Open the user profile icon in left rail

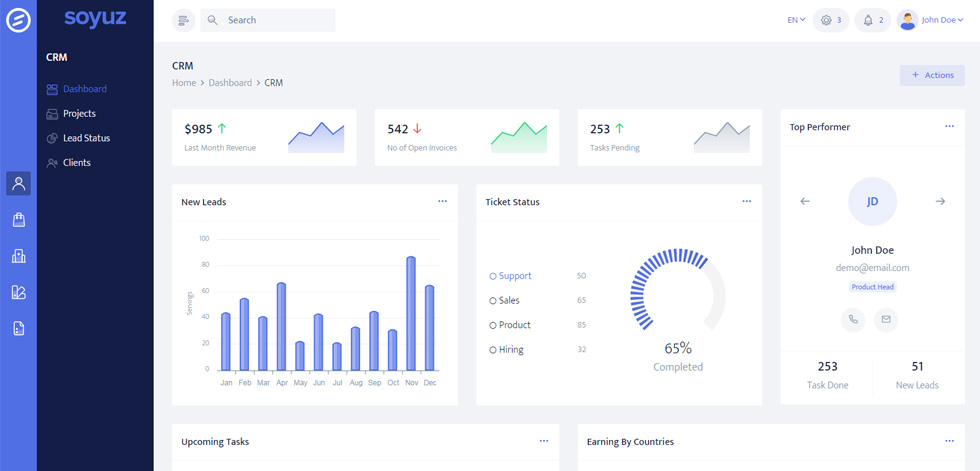tap(18, 184)
